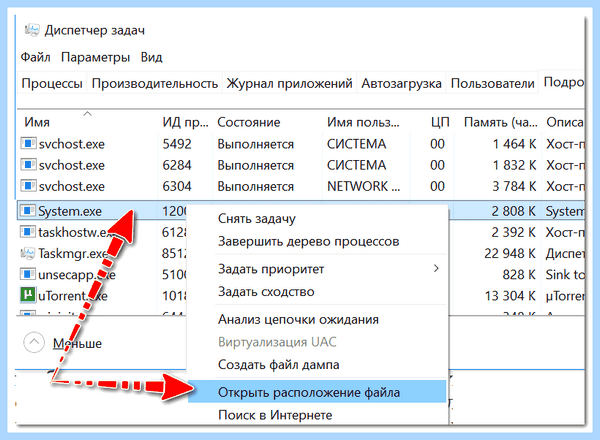Click the memory value 3 784 K
This screenshot has height=440, width=600.
(514, 186)
